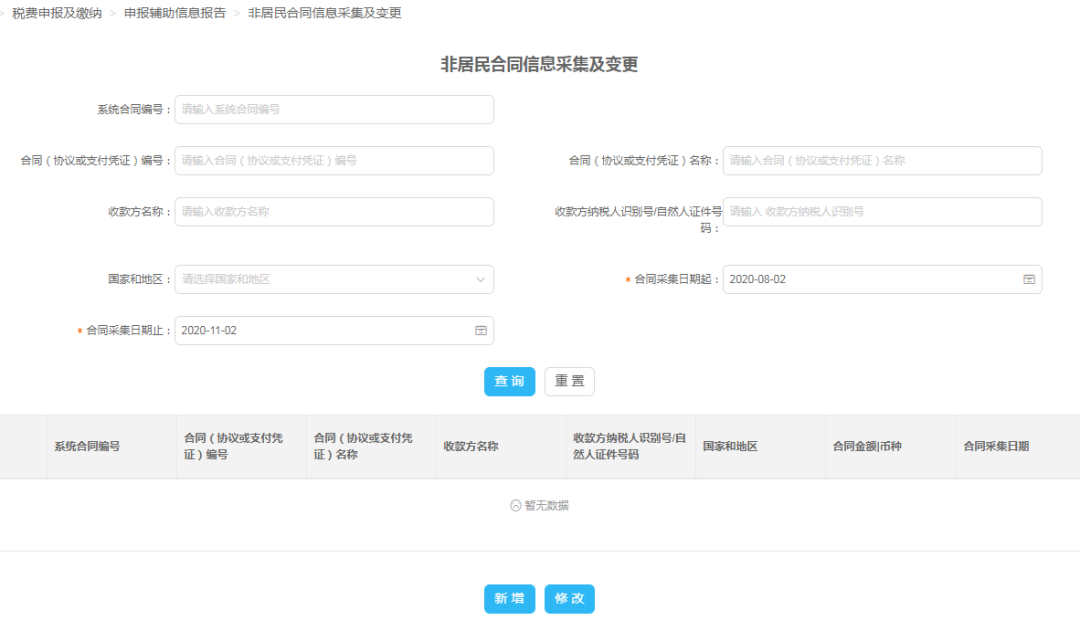This screenshot has height=631, width=1080.
Task: Click the 新增 add button
Action: pos(509,599)
